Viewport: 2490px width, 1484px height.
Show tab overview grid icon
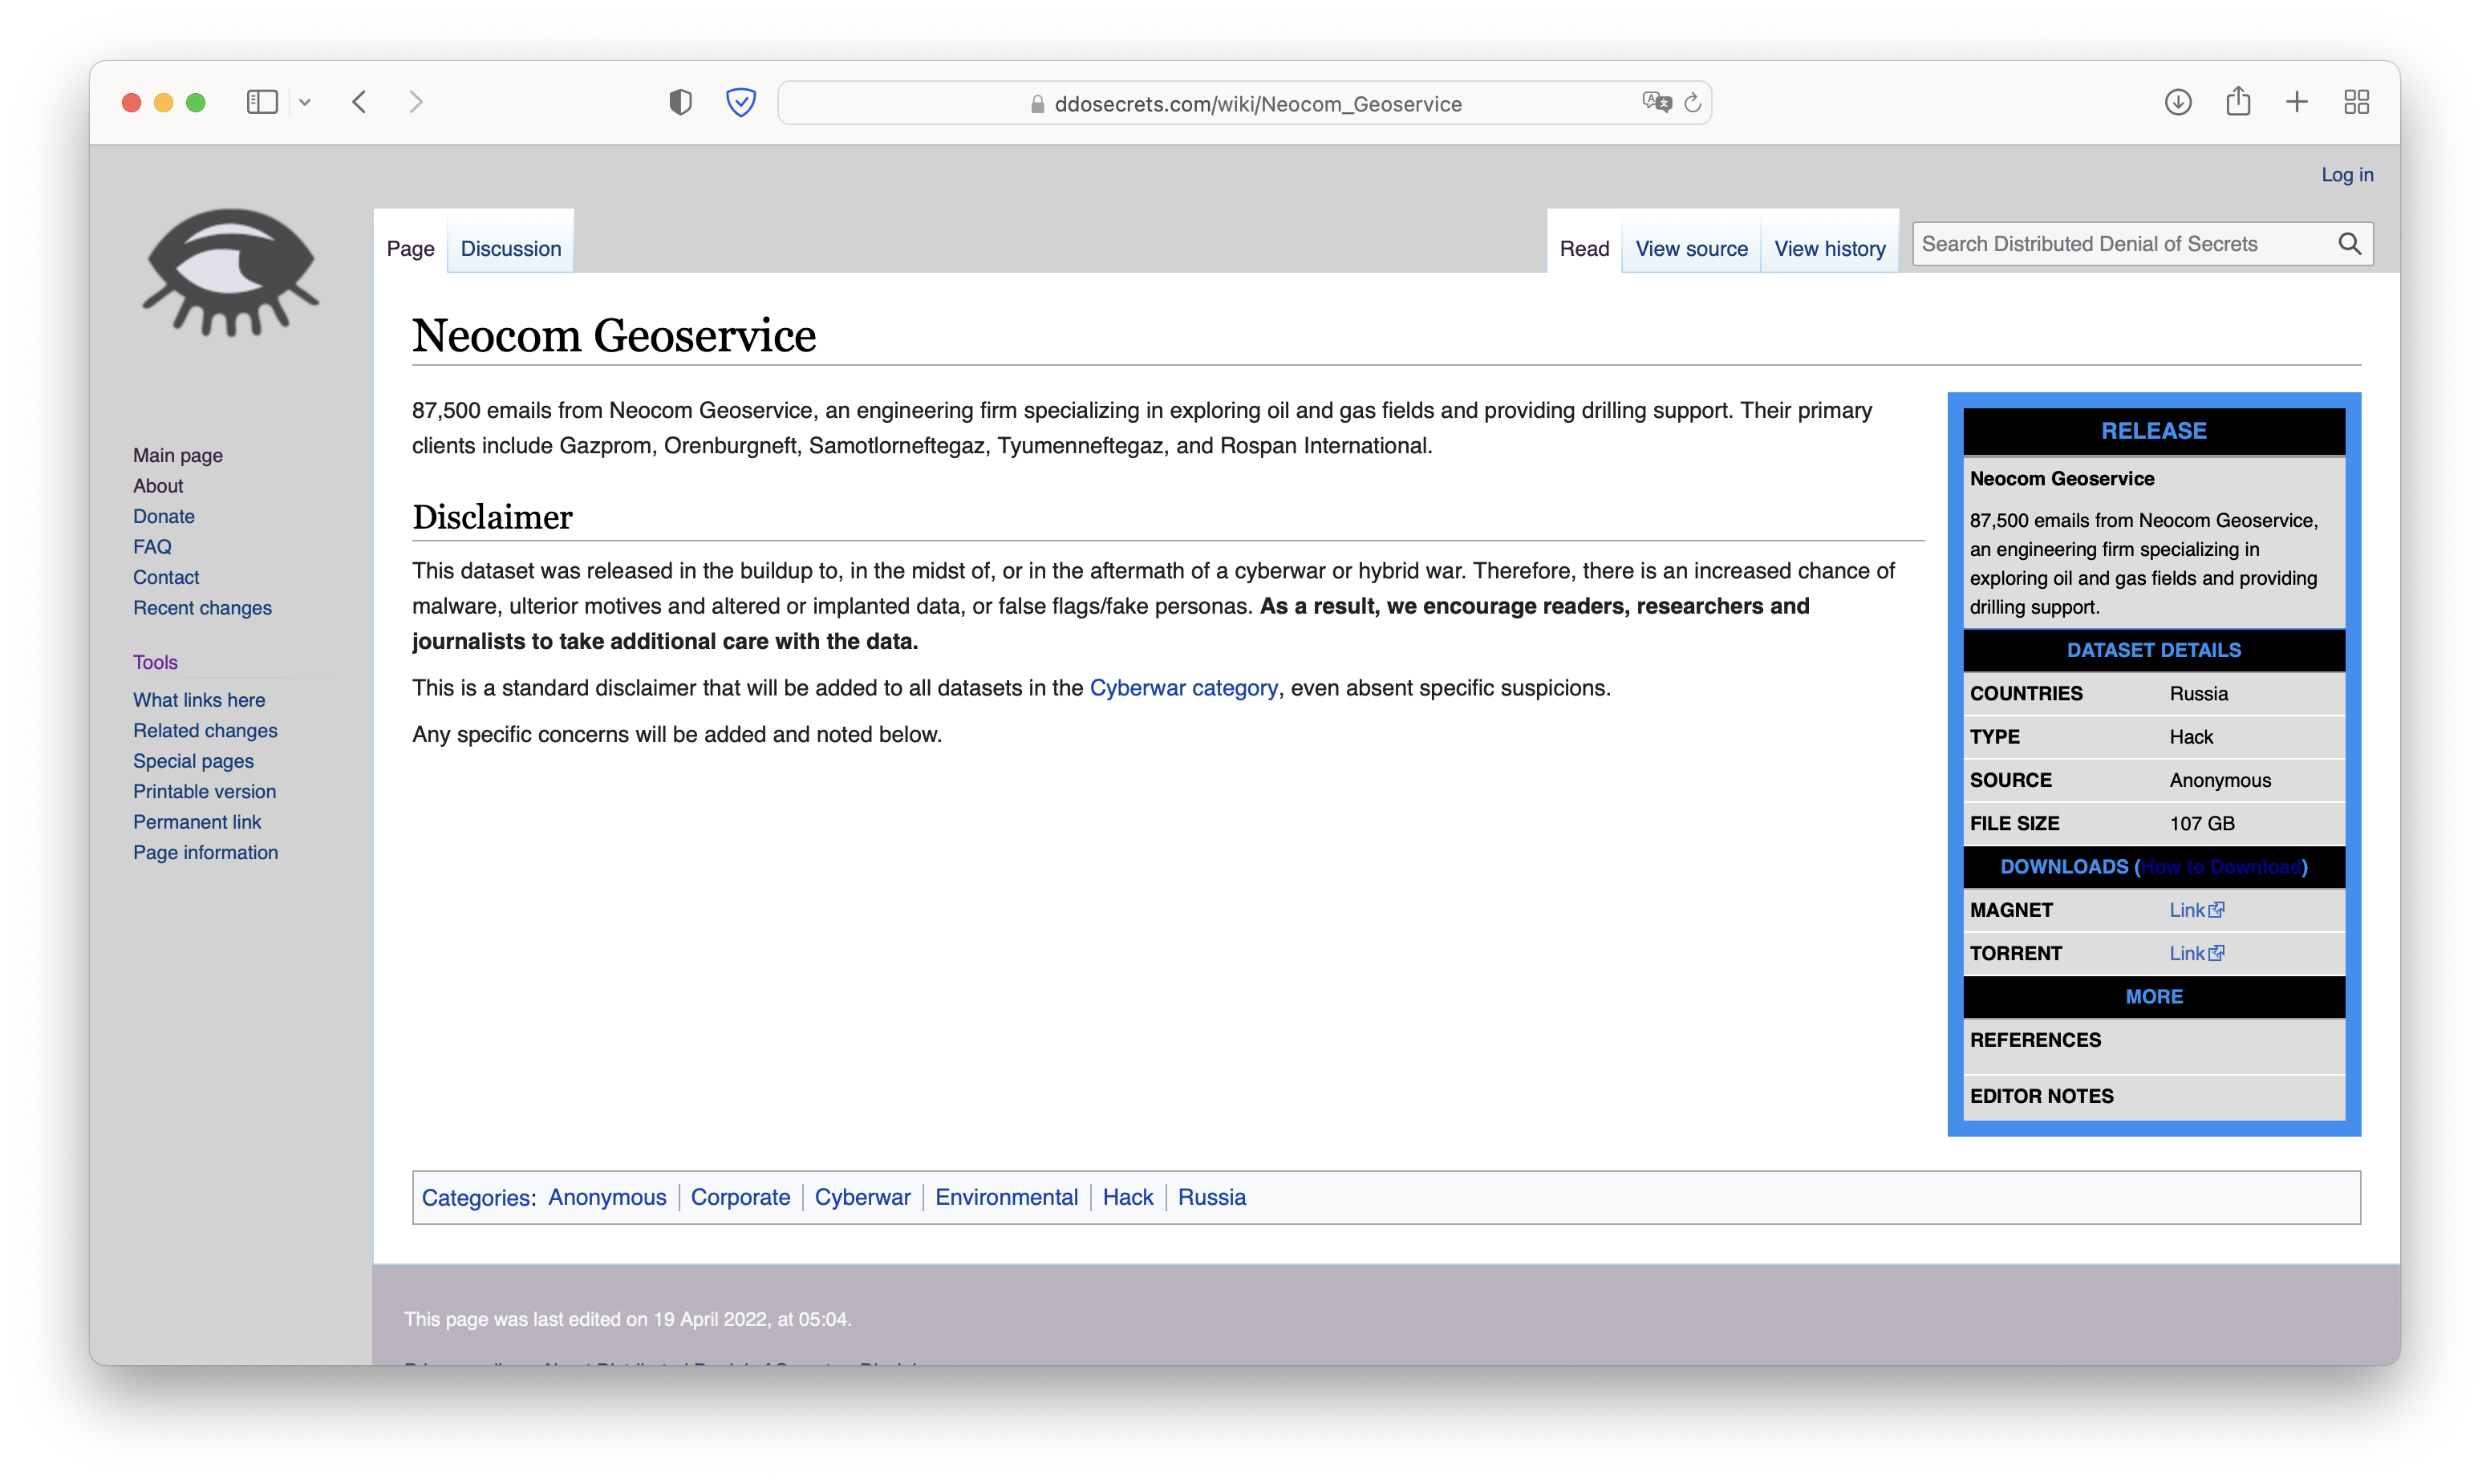click(2357, 102)
